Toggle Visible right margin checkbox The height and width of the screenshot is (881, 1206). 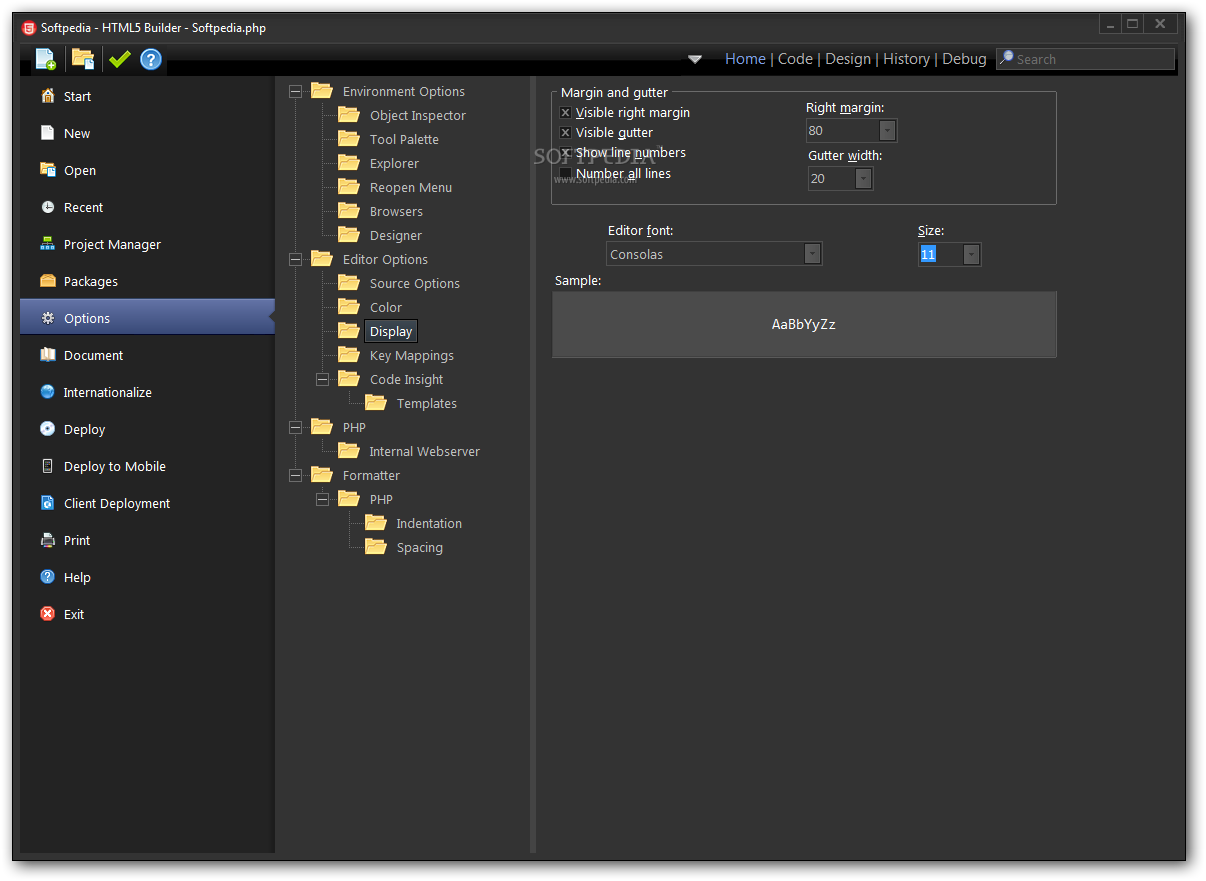565,113
